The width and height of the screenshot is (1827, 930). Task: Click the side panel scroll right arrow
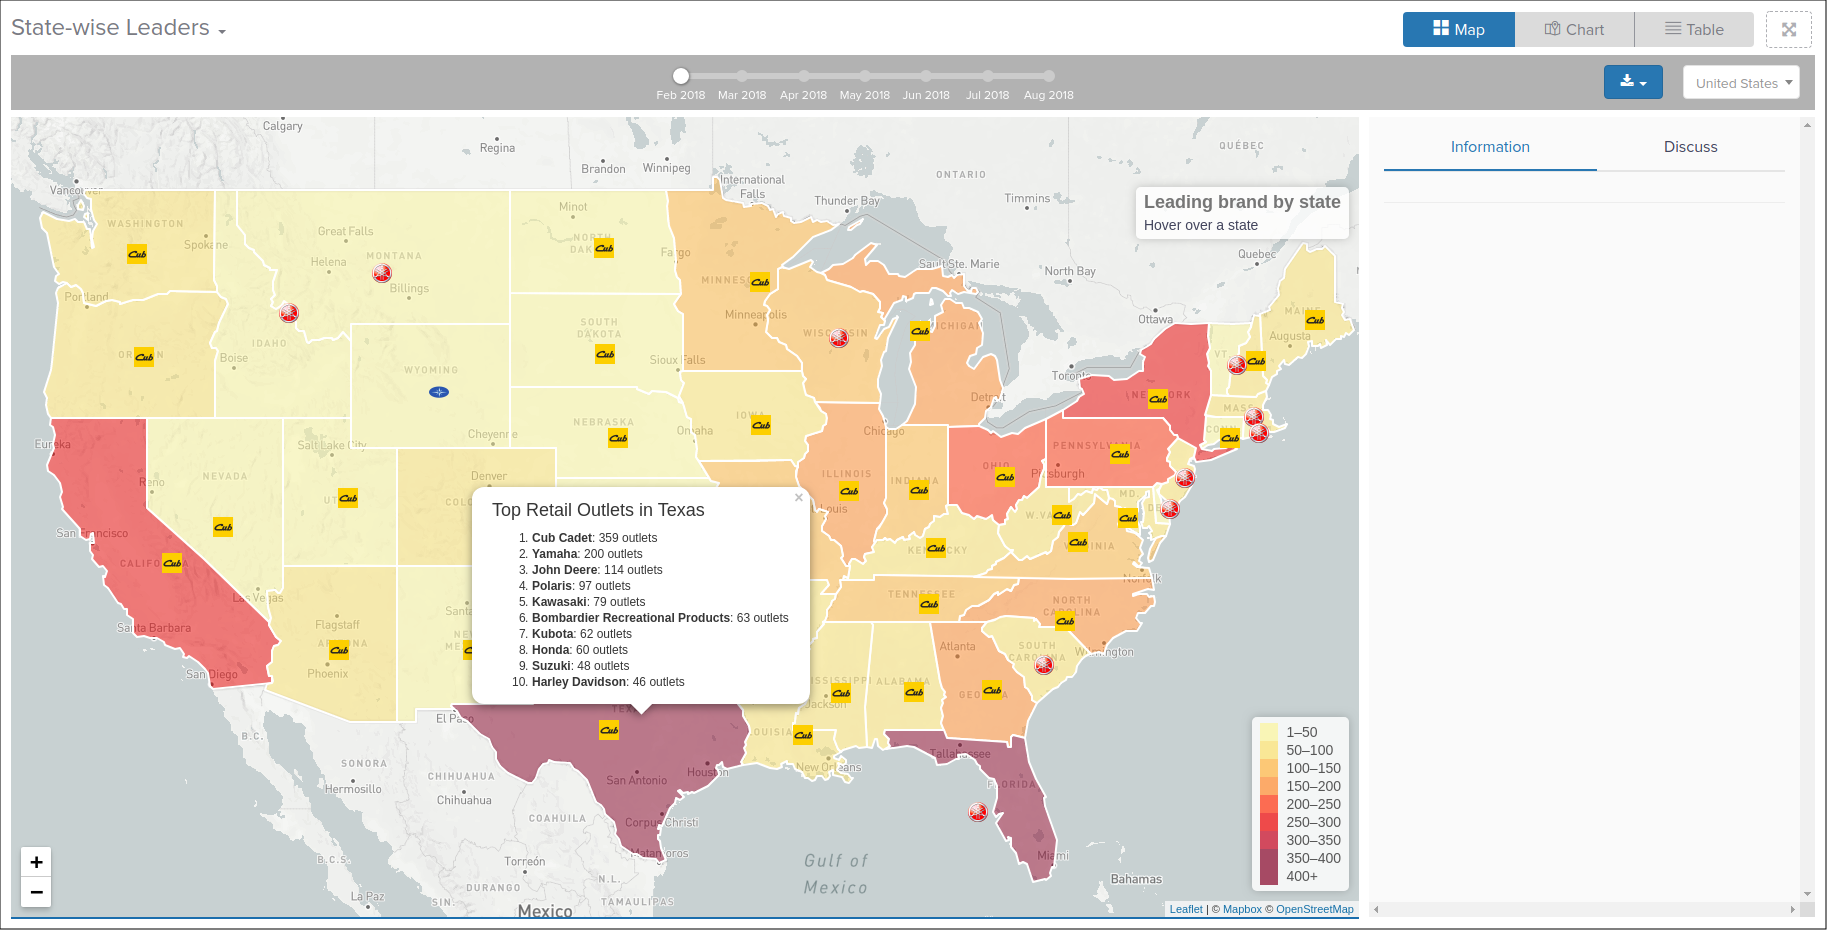pyautogui.click(x=1792, y=909)
